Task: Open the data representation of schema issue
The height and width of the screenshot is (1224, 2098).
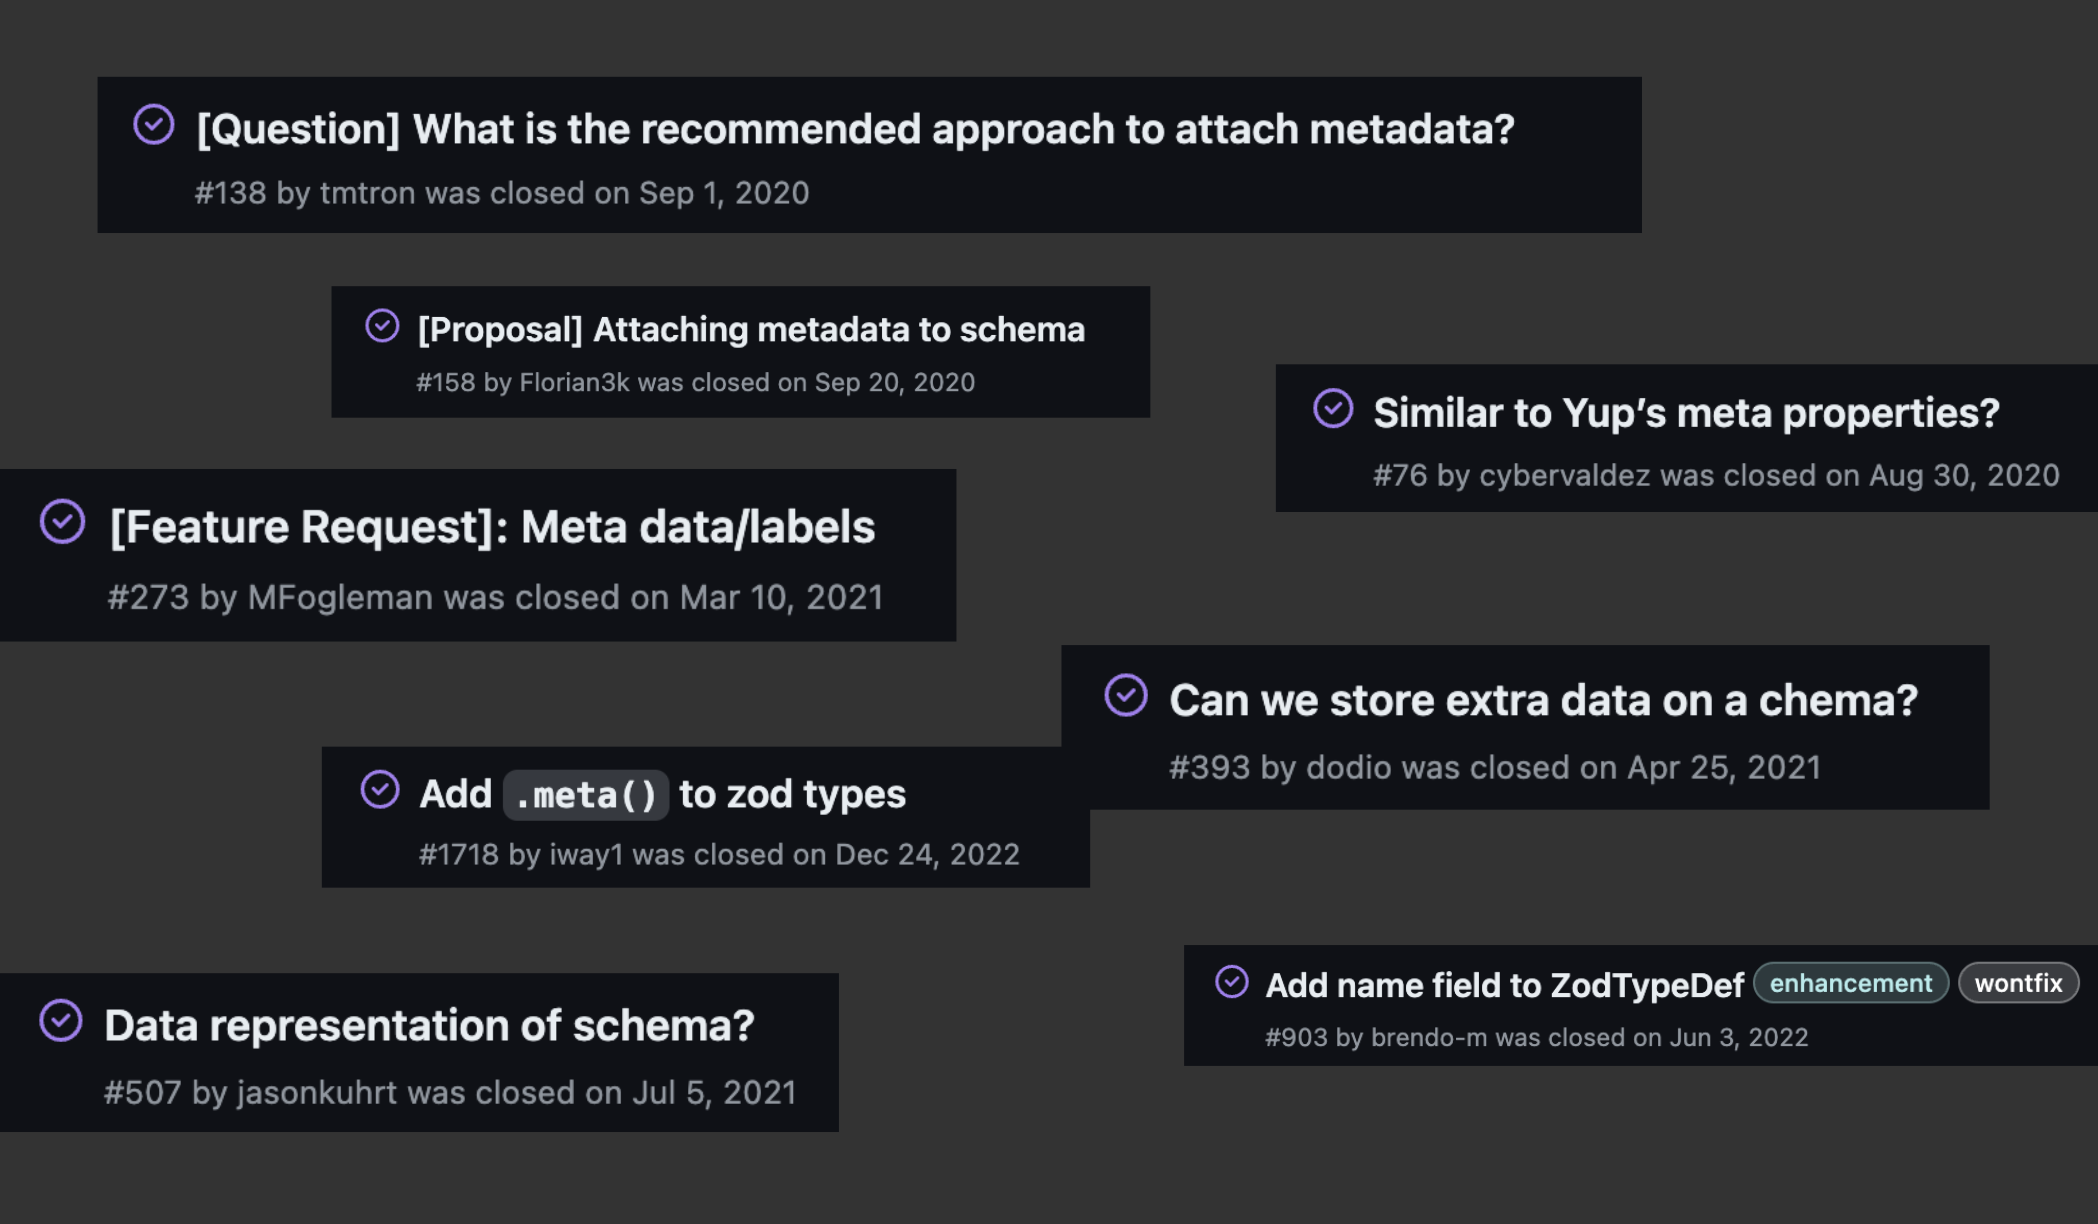Action: [432, 1025]
